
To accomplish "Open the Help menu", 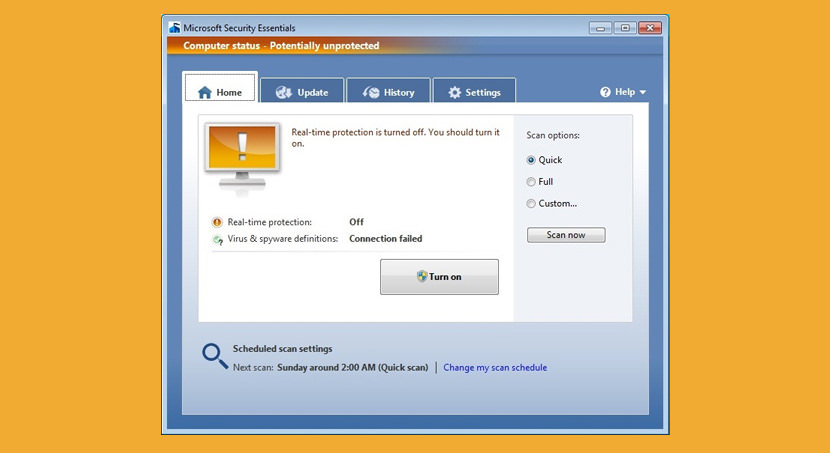I will tap(623, 92).
